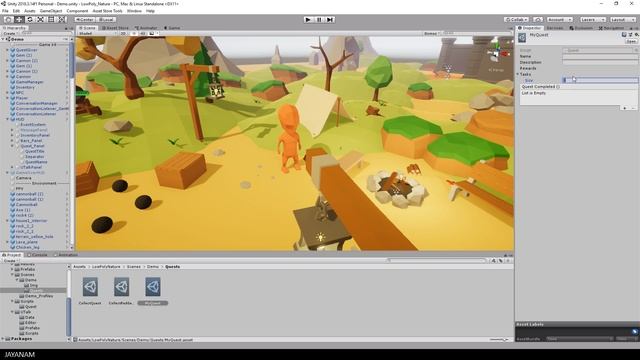Select the MyQuest asset thumbnail

point(153,287)
